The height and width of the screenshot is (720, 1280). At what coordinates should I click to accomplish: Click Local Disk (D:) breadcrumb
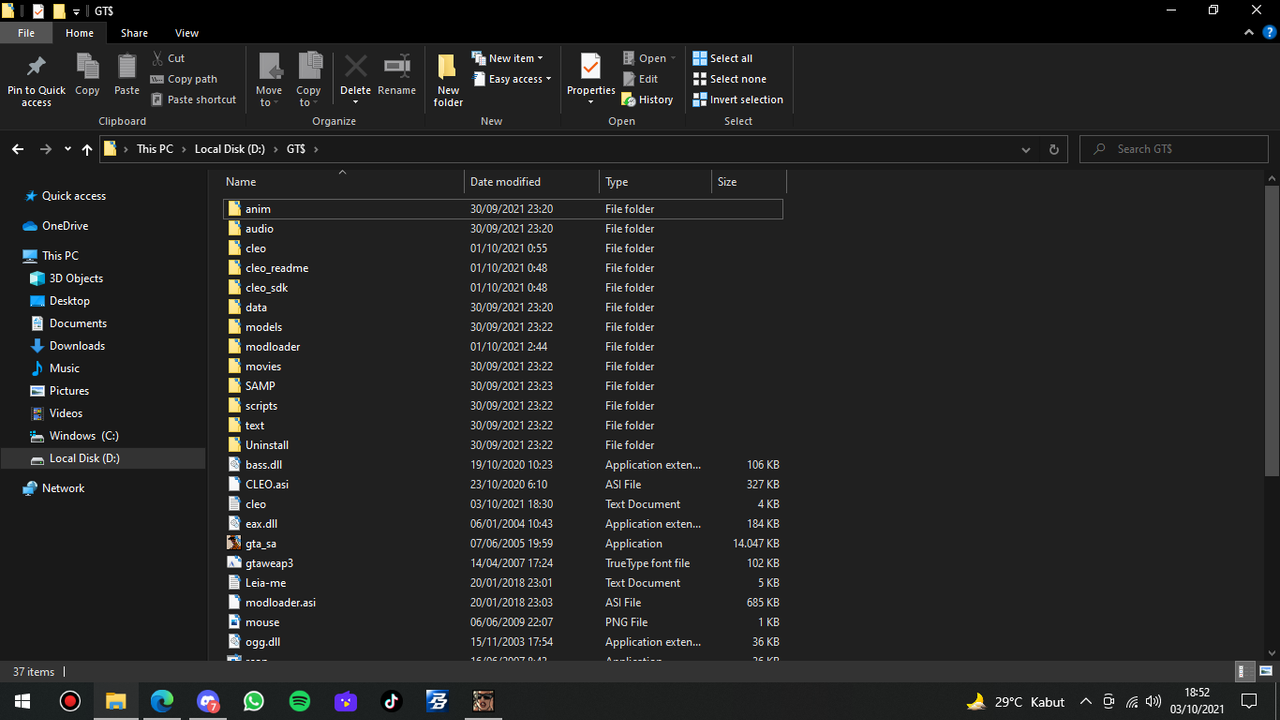[x=230, y=149]
